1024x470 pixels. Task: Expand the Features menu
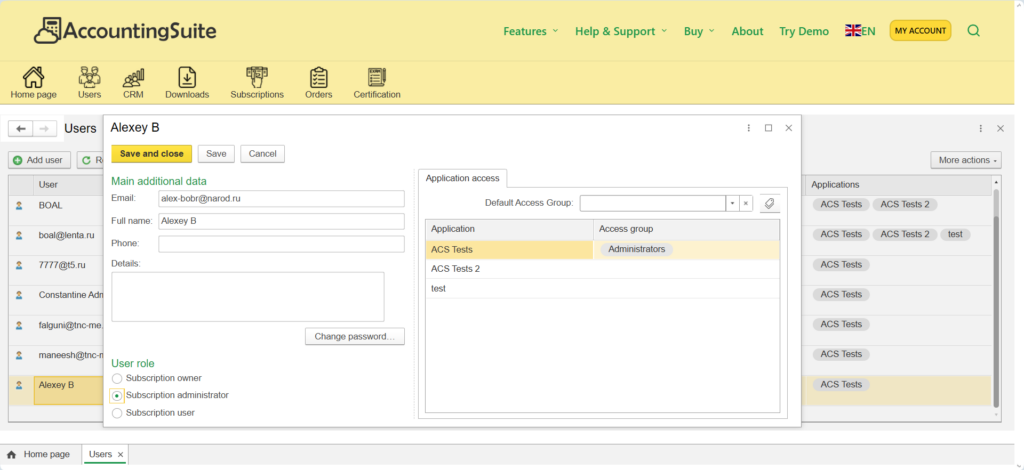pos(531,31)
